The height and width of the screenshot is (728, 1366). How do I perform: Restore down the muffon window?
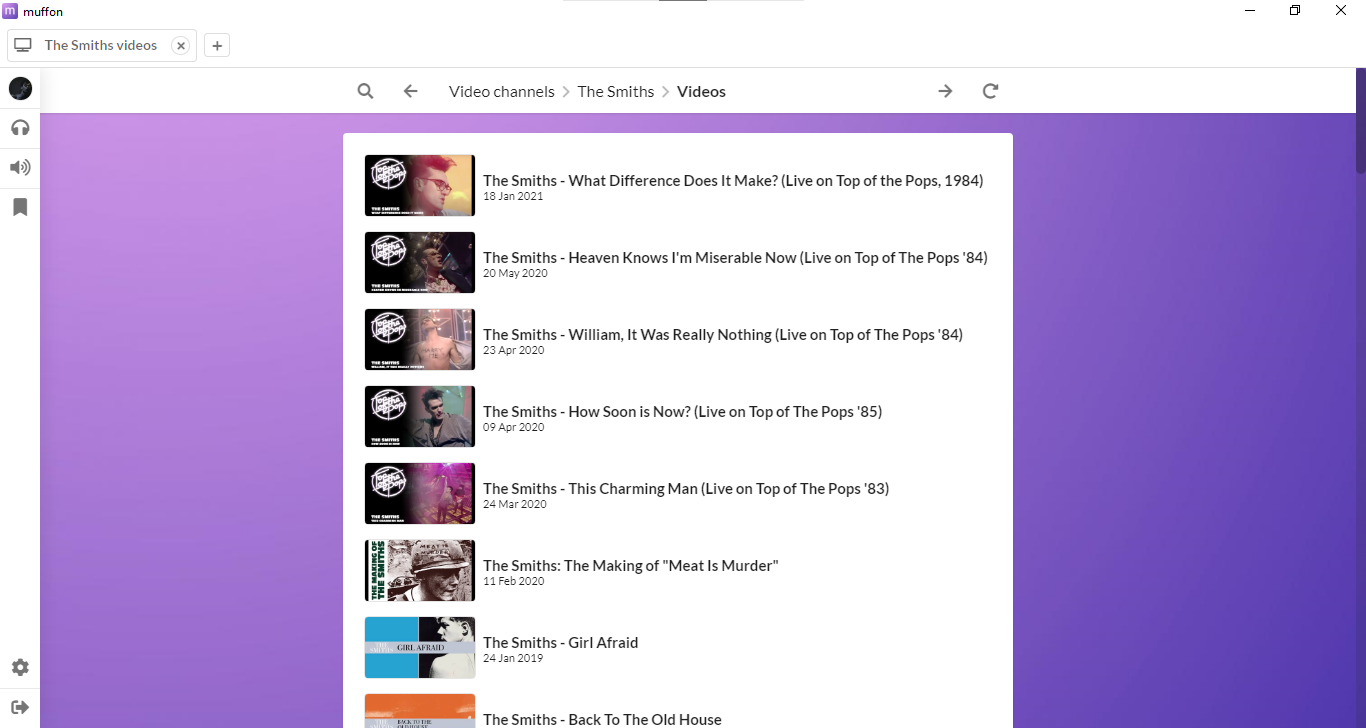coord(1295,11)
